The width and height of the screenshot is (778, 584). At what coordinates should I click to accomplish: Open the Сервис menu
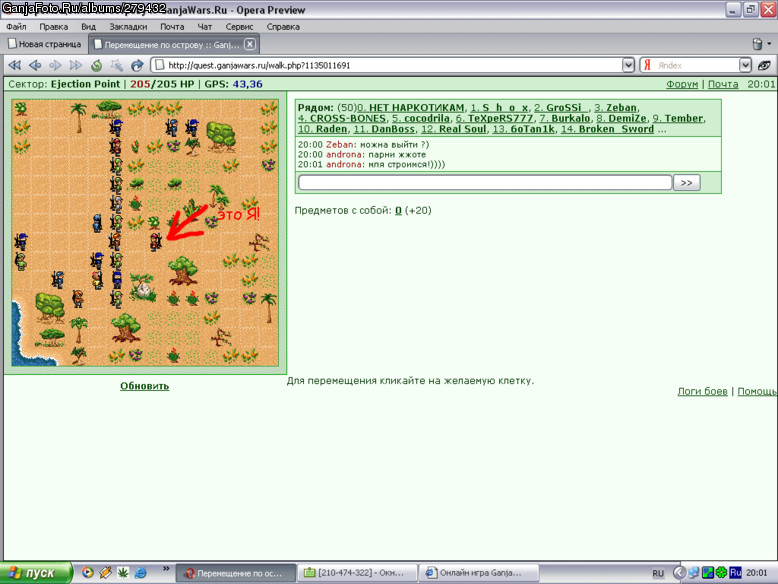point(239,27)
